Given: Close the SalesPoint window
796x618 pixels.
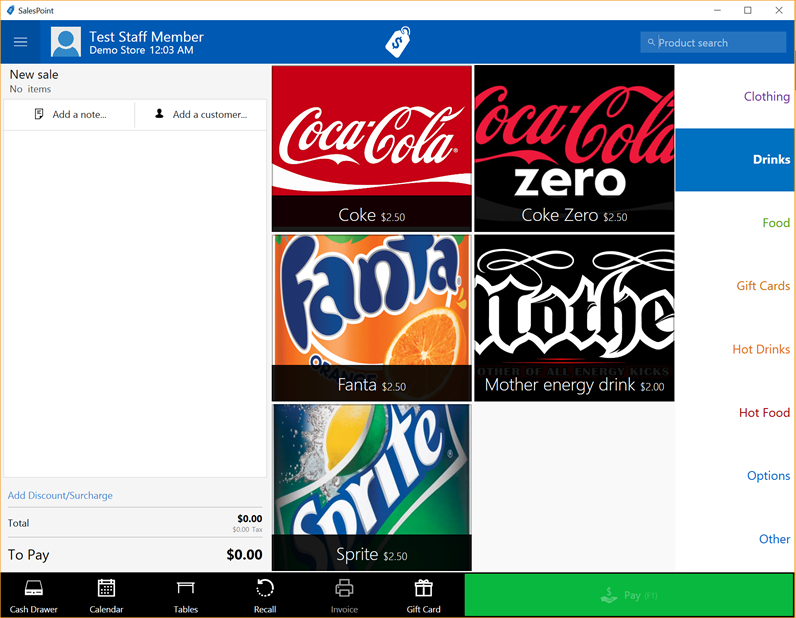Looking at the screenshot, I should (x=779, y=10).
